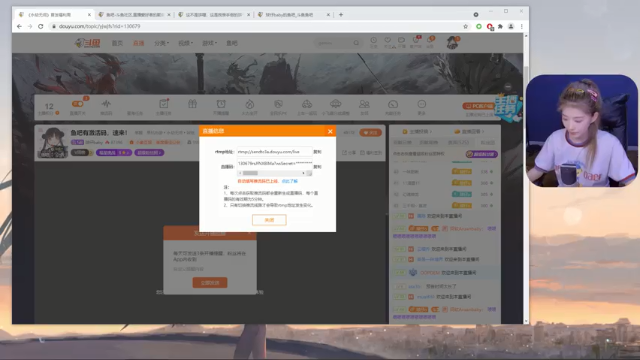
Task: Go back in Chrome
Action: [19, 26]
